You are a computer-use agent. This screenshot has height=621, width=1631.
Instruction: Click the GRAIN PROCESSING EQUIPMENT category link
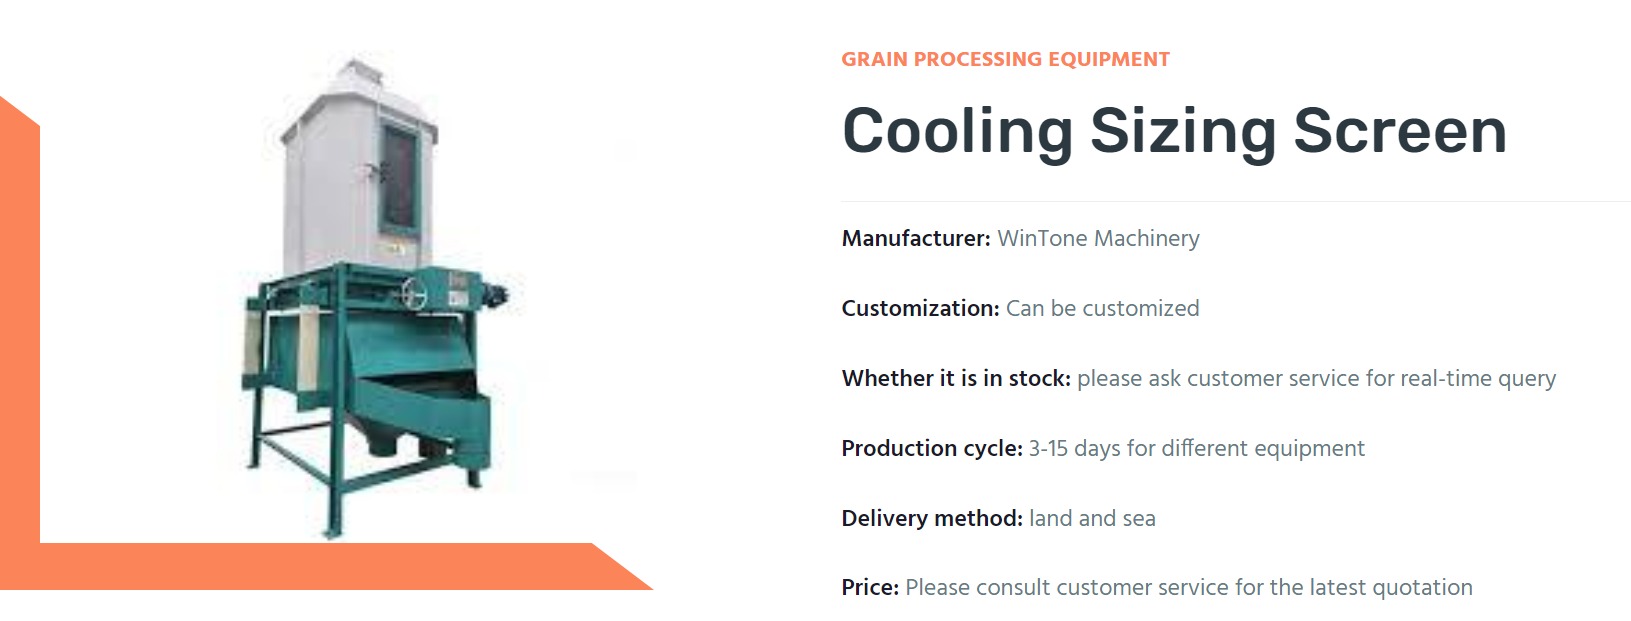tap(1005, 59)
